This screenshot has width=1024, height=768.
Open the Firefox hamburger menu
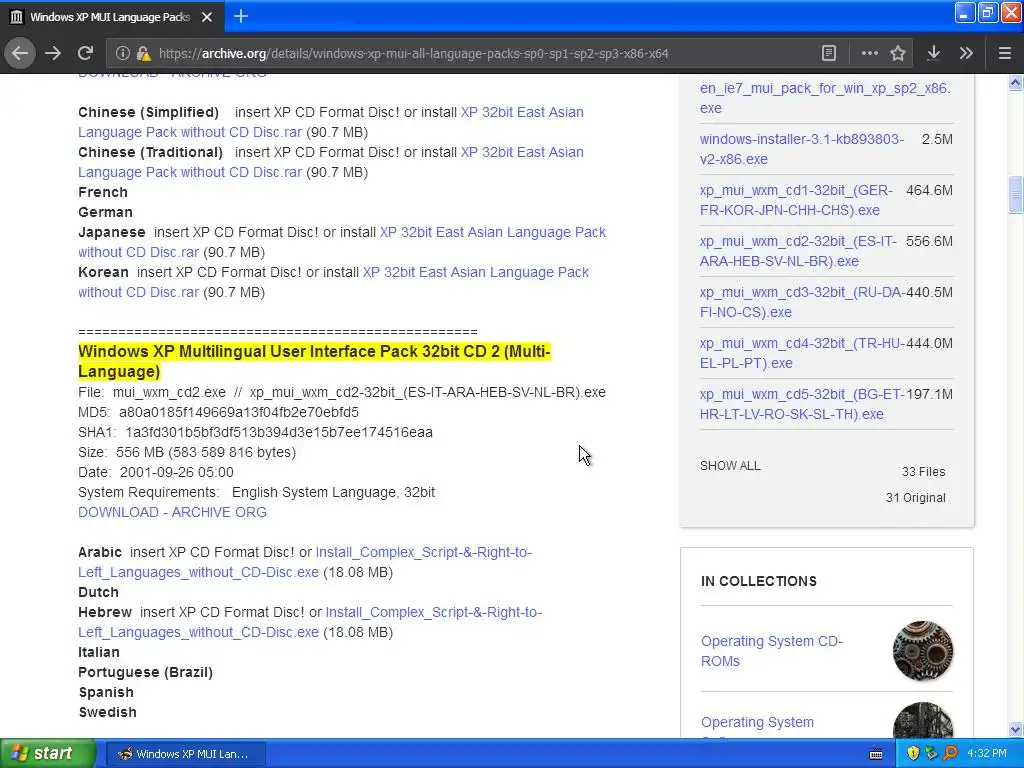1004,53
